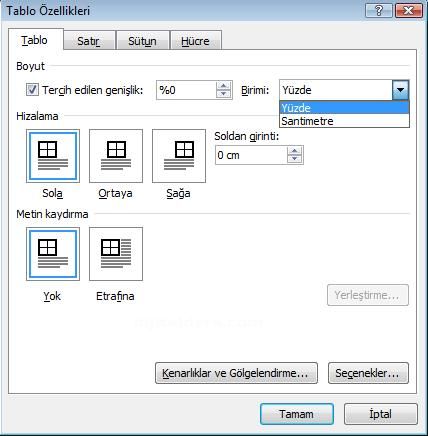
Task: Open the Sütun tab
Action: [x=143, y=41]
